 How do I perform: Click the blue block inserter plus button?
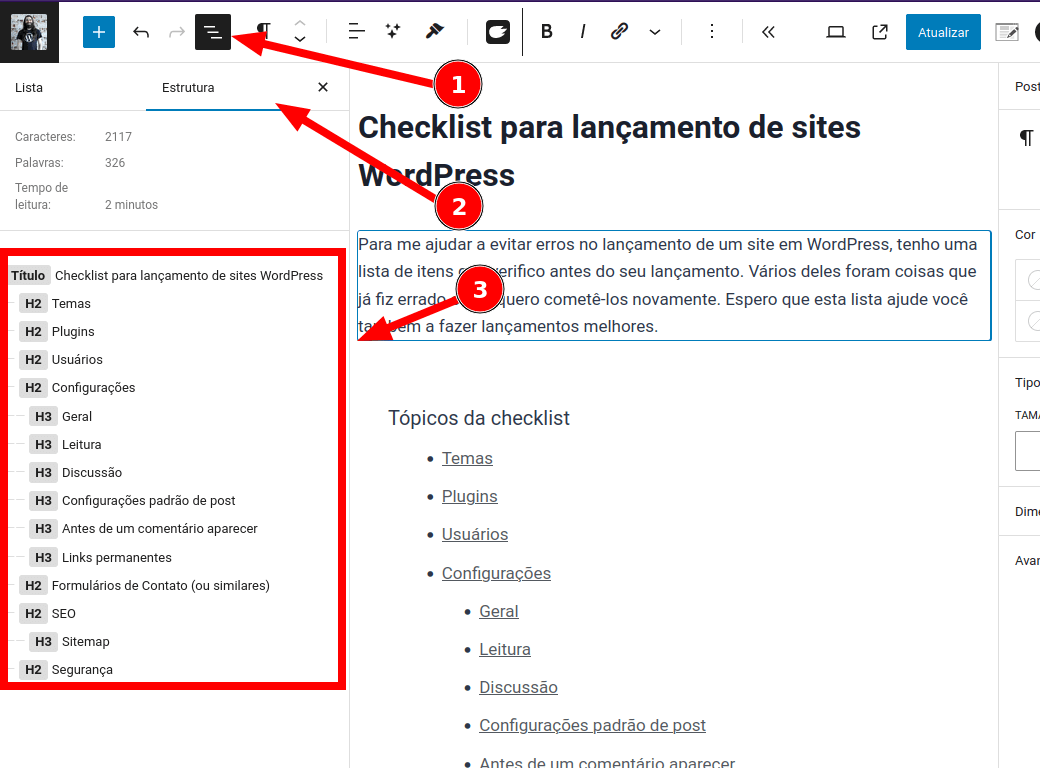[x=99, y=32]
